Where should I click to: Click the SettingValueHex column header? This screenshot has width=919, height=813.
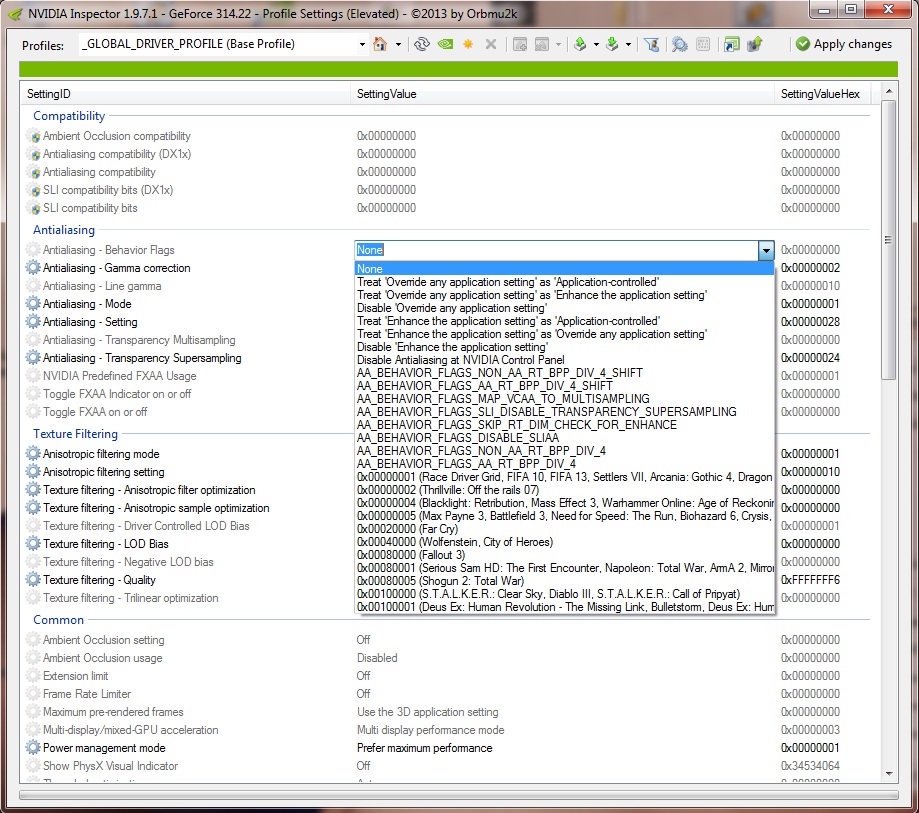click(x=822, y=94)
